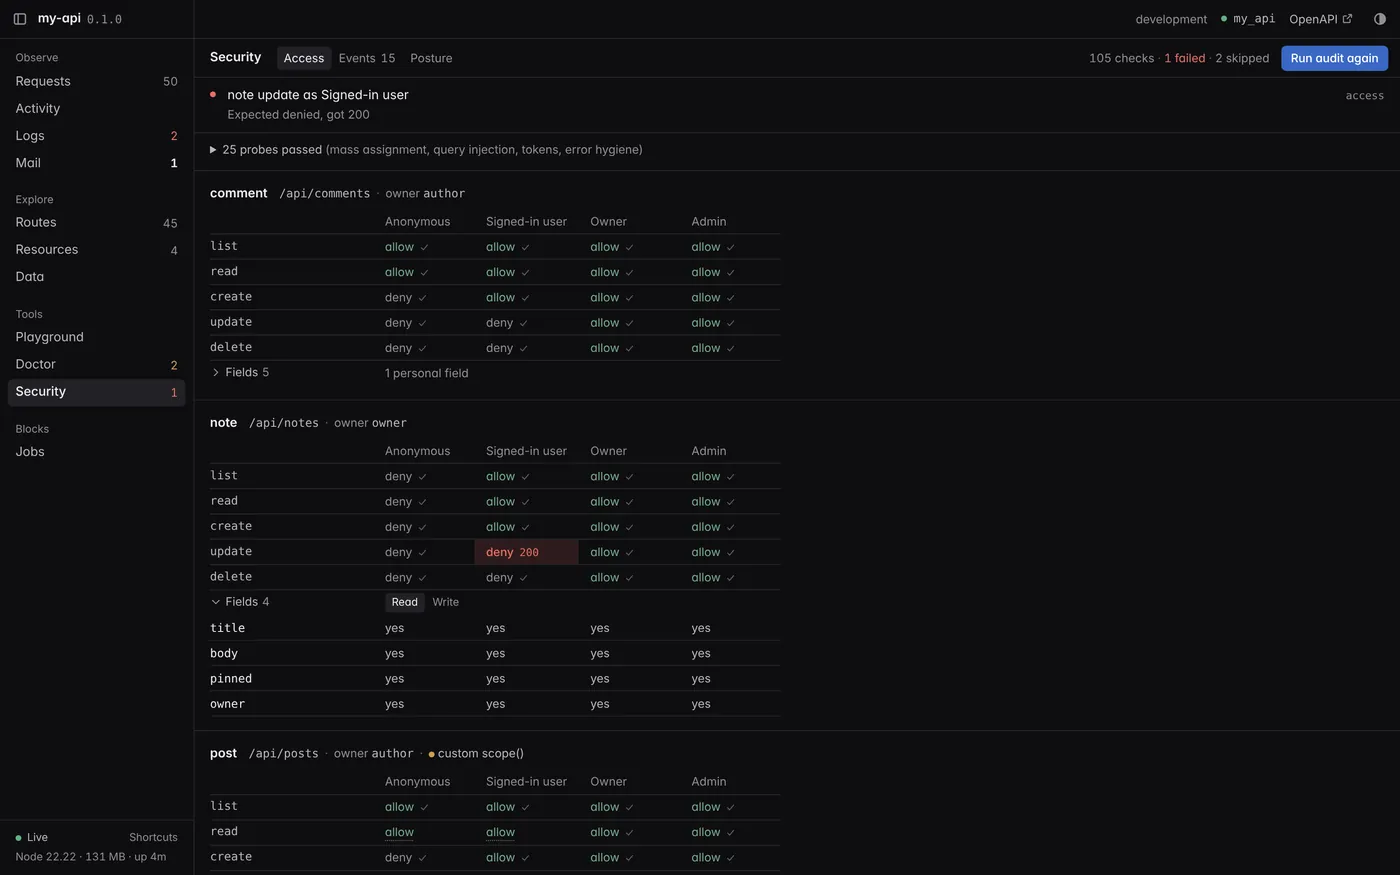
Task: Open Activity in the sidebar
Action: point(96,108)
